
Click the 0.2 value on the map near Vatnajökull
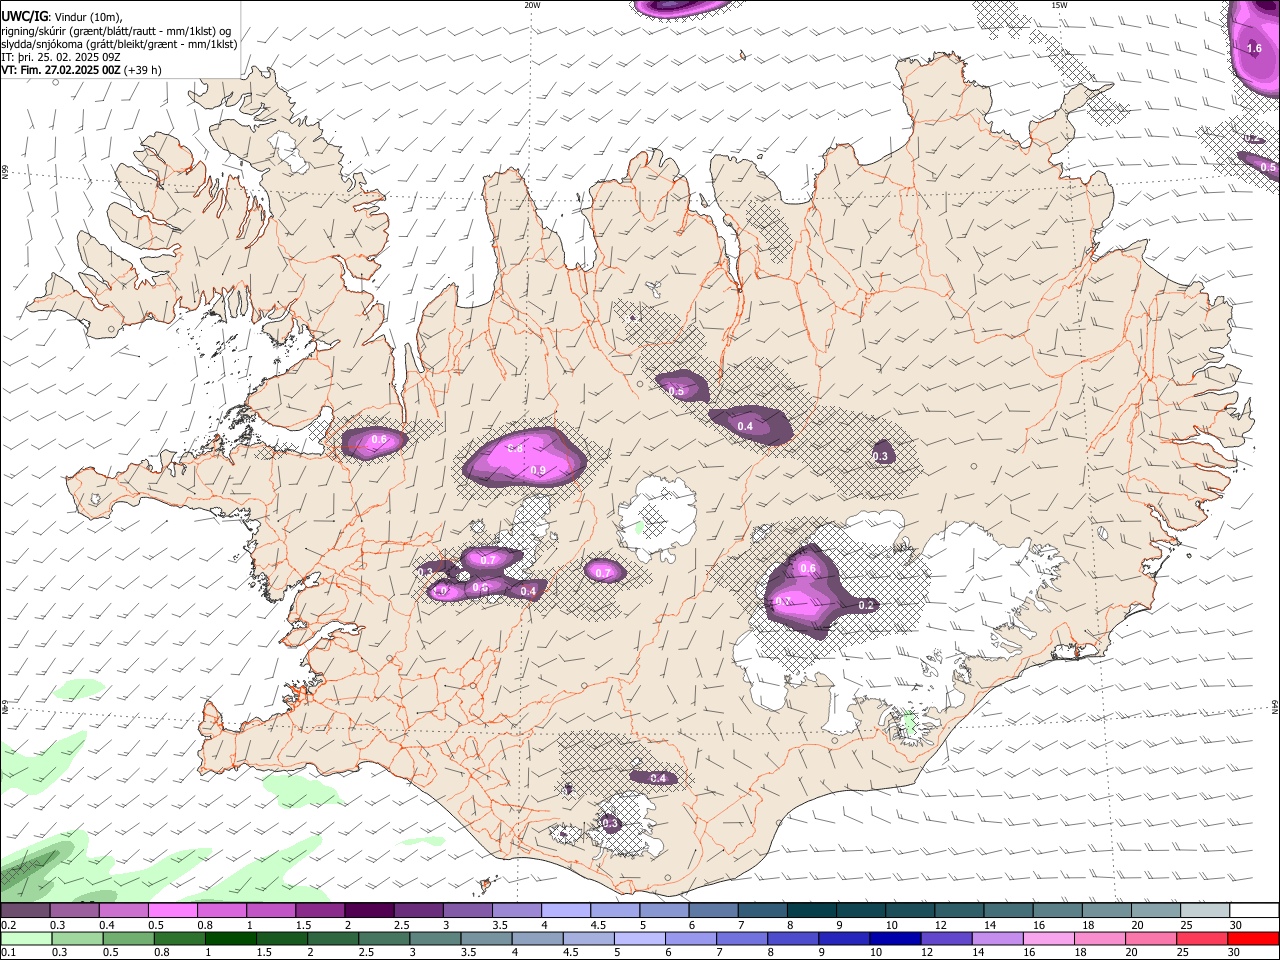(866, 605)
